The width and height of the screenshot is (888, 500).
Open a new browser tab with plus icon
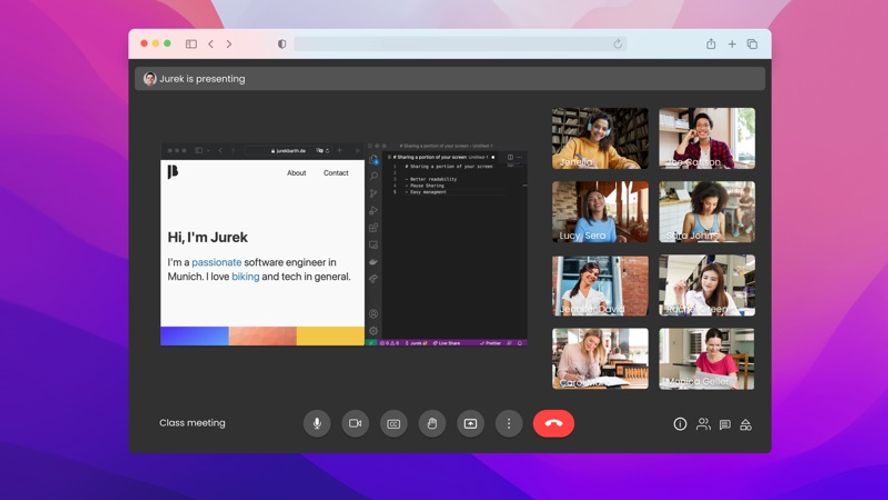(732, 44)
